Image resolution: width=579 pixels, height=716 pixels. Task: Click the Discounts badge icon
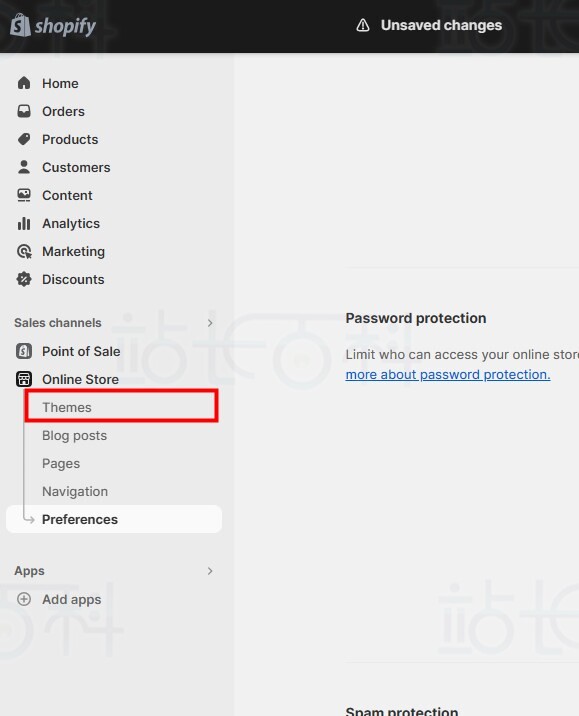tap(24, 279)
